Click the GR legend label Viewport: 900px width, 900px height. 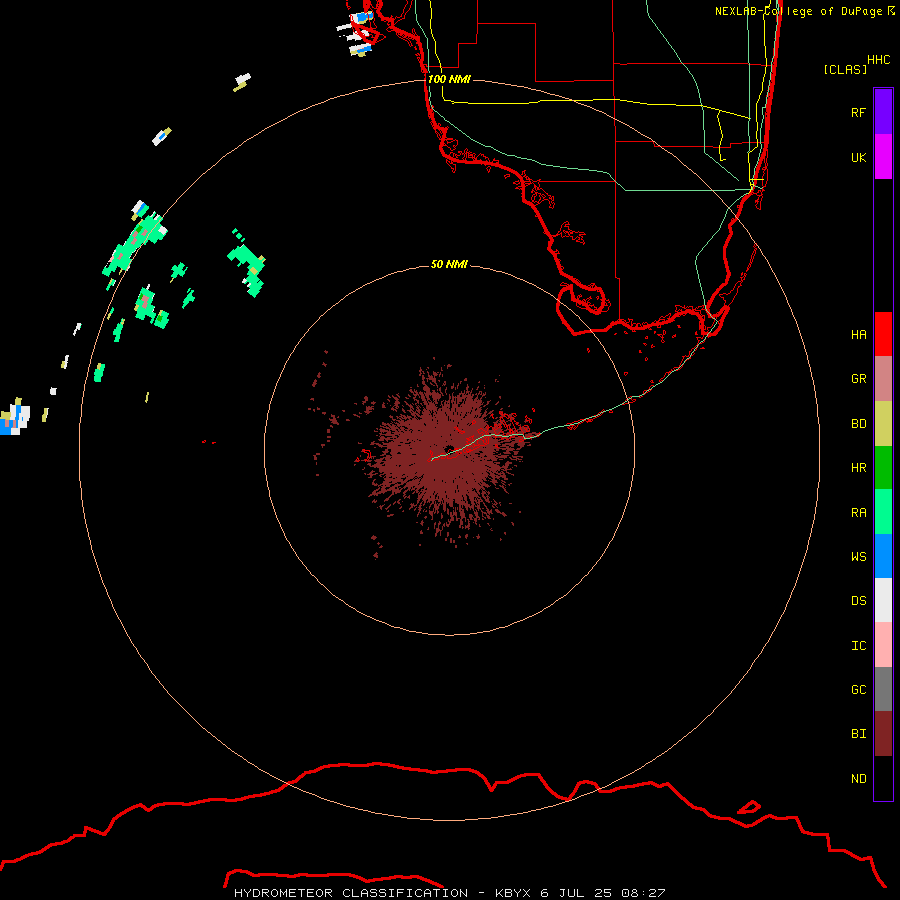click(859, 379)
